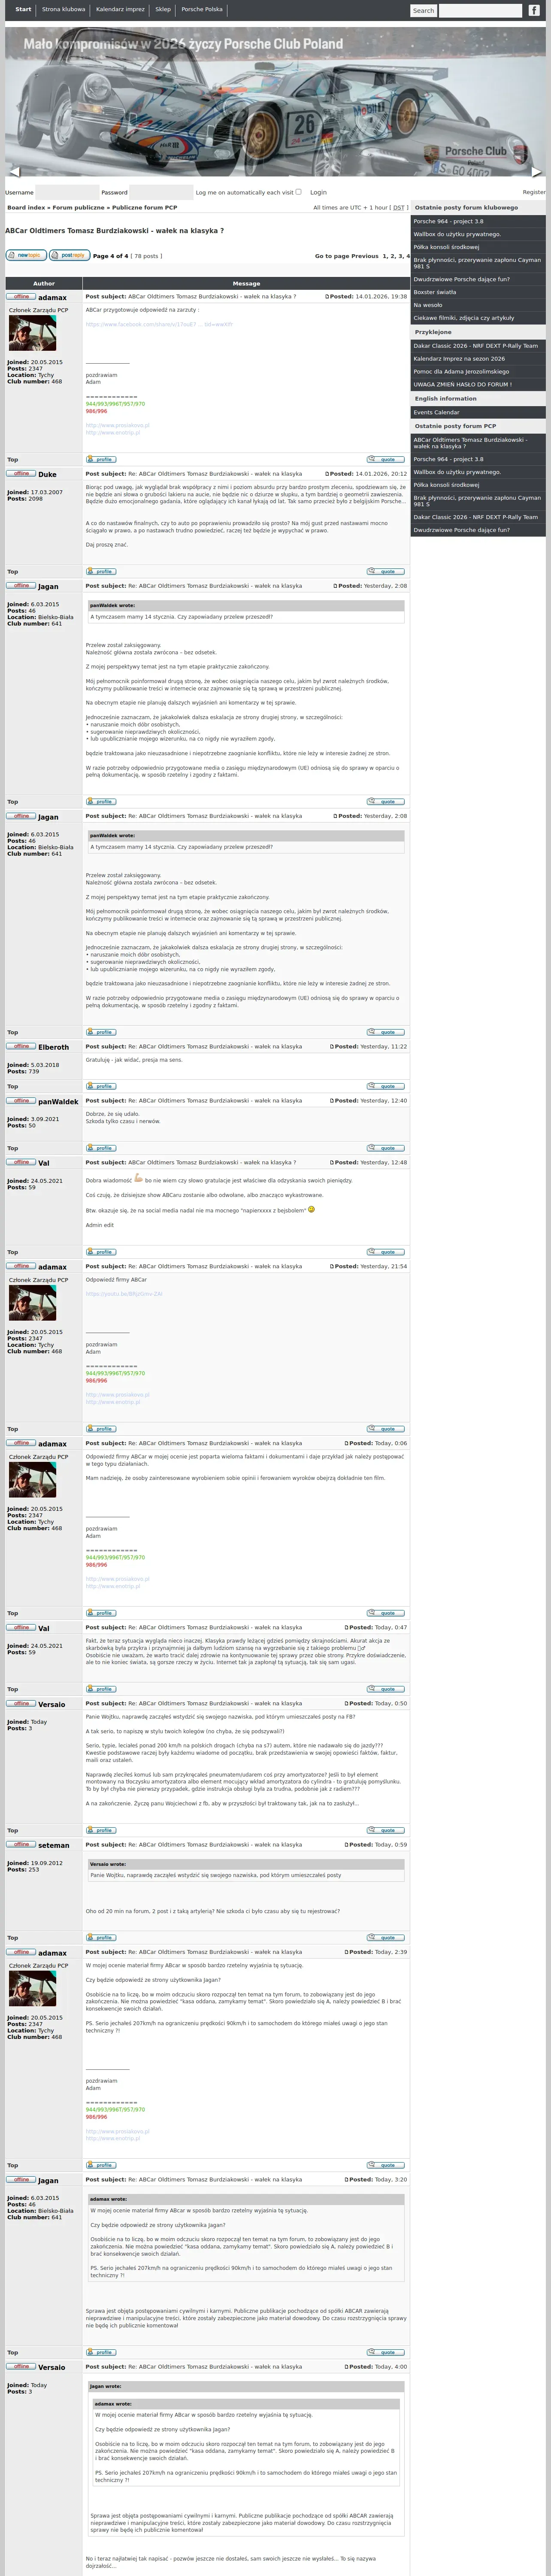
Task: Click the Search button
Action: (x=424, y=11)
